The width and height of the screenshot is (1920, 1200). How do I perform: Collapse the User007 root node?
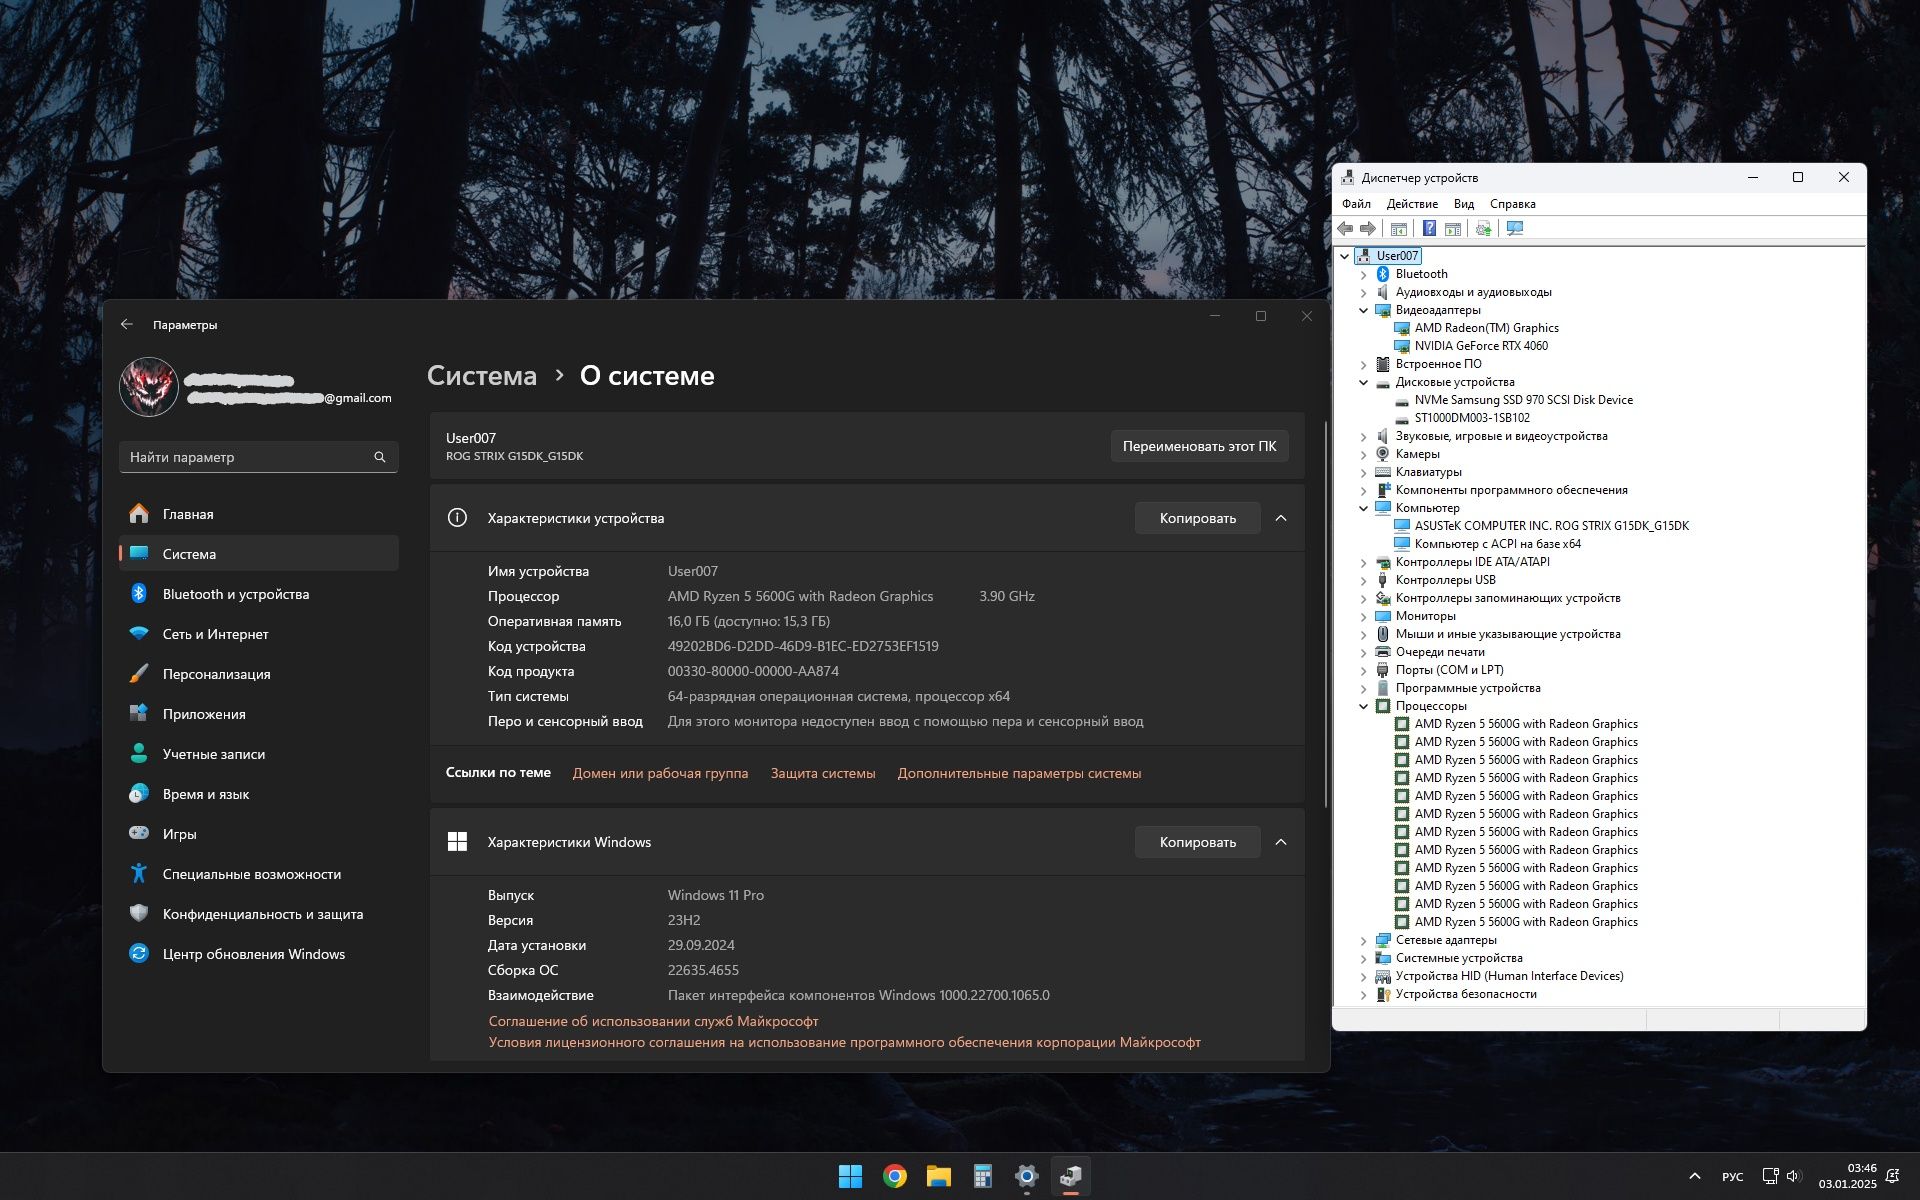coord(1345,256)
